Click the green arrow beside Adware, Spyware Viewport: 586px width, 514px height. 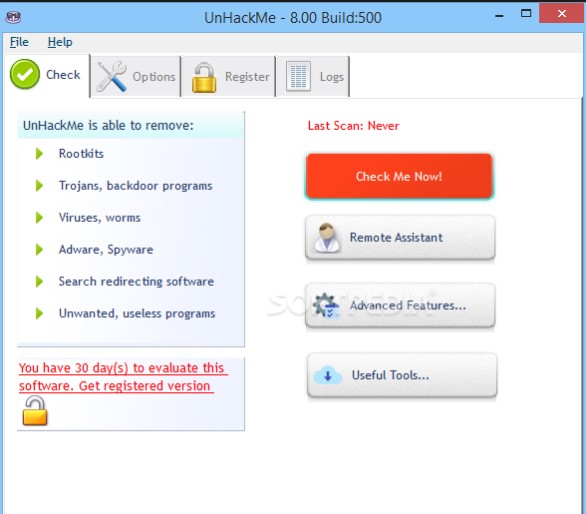coord(39,249)
